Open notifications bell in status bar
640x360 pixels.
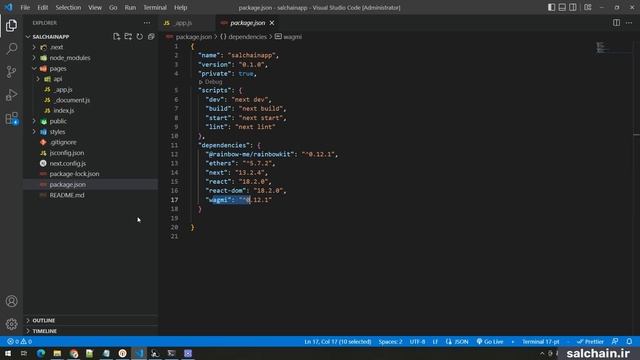coord(629,342)
